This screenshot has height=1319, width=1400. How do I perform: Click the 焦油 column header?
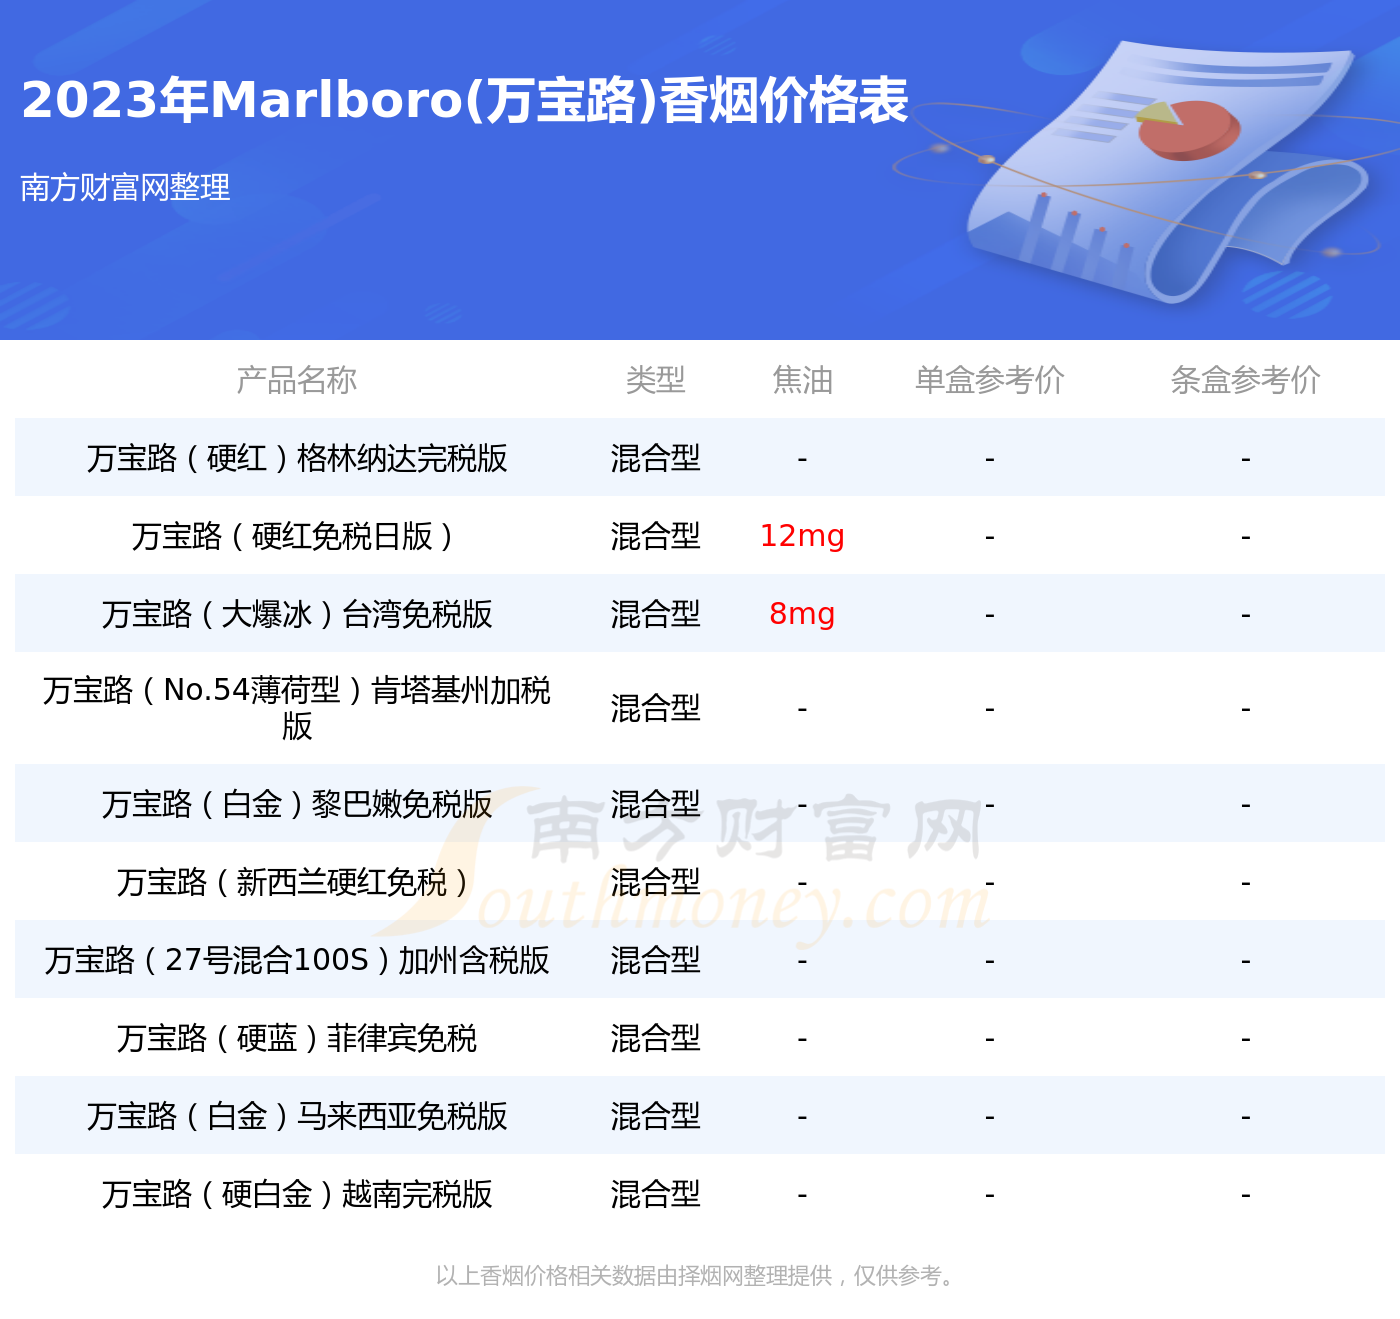coord(802,380)
